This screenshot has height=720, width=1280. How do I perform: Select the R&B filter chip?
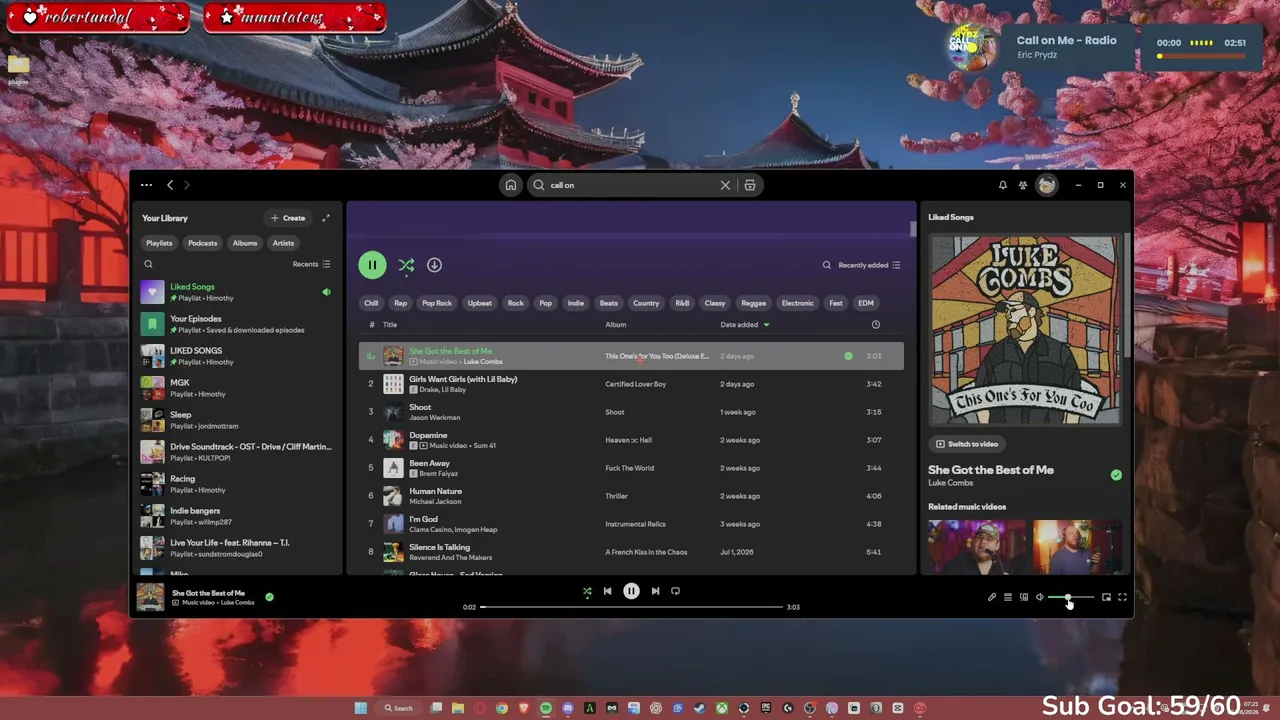click(x=682, y=303)
